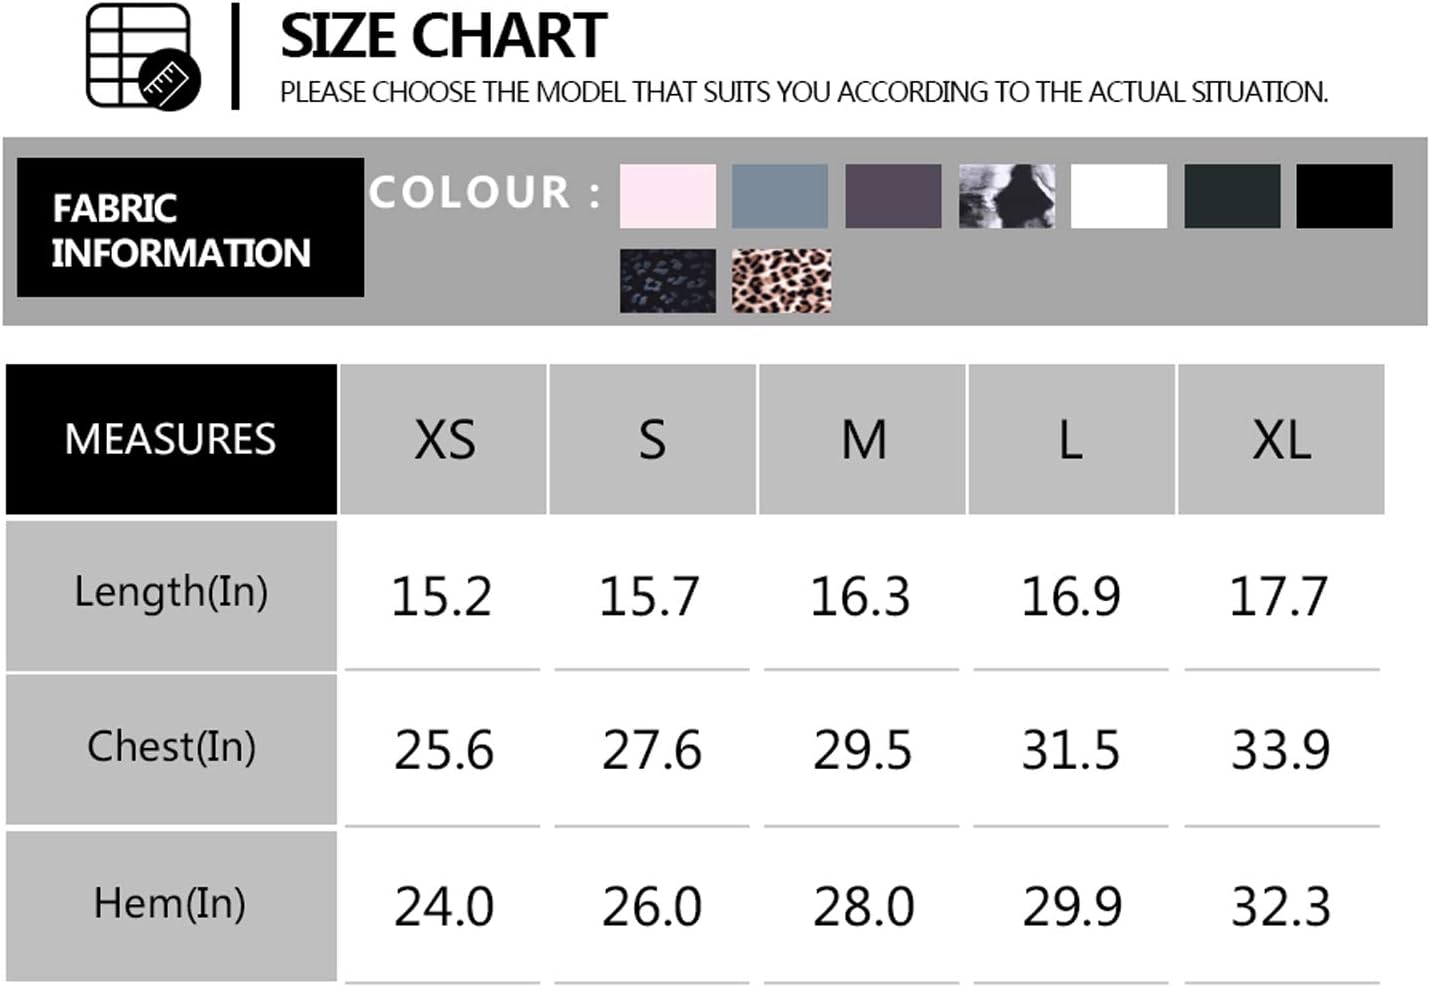Pick the dark purple colour swatch
Viewport: 1430px width, 987px height.
tap(893, 196)
